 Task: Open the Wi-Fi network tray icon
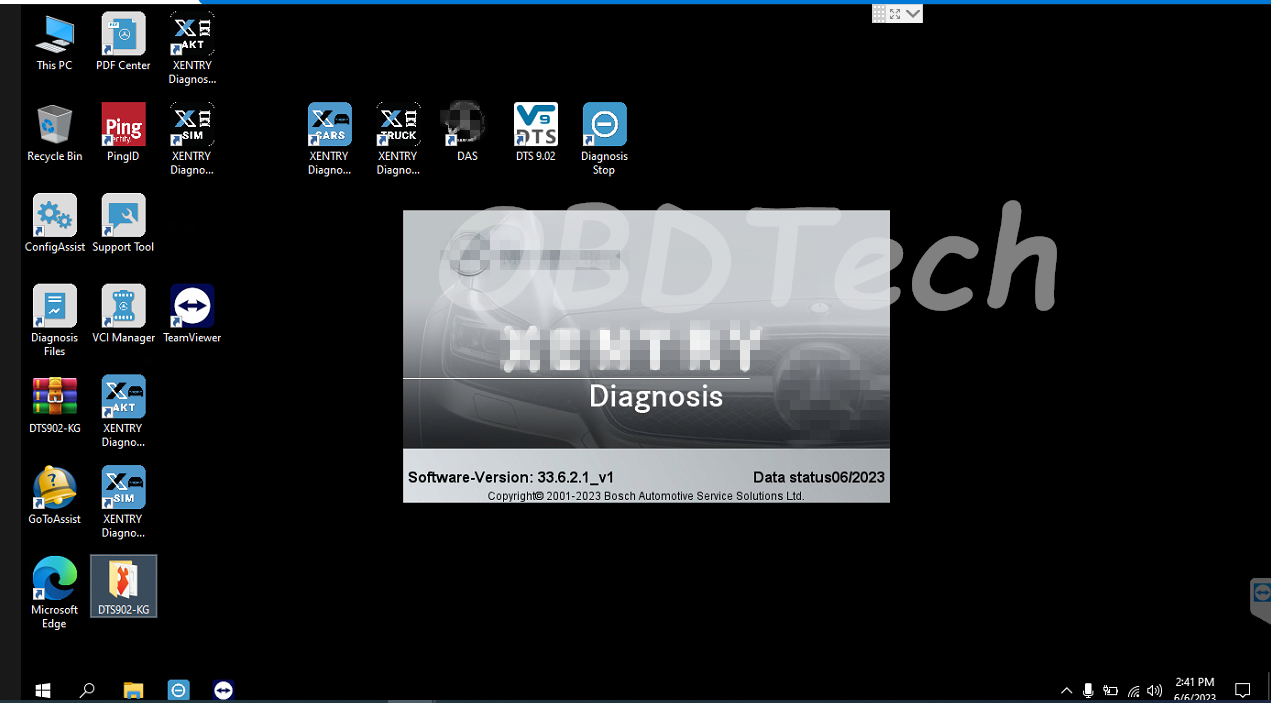(x=1133, y=690)
